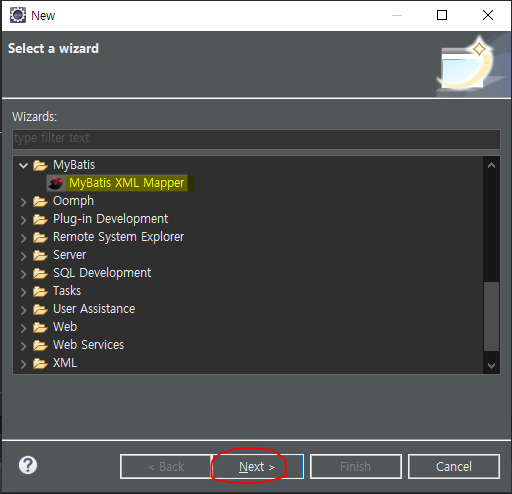Expand the Oomph category
The height and width of the screenshot is (494, 512).
[x=23, y=202]
